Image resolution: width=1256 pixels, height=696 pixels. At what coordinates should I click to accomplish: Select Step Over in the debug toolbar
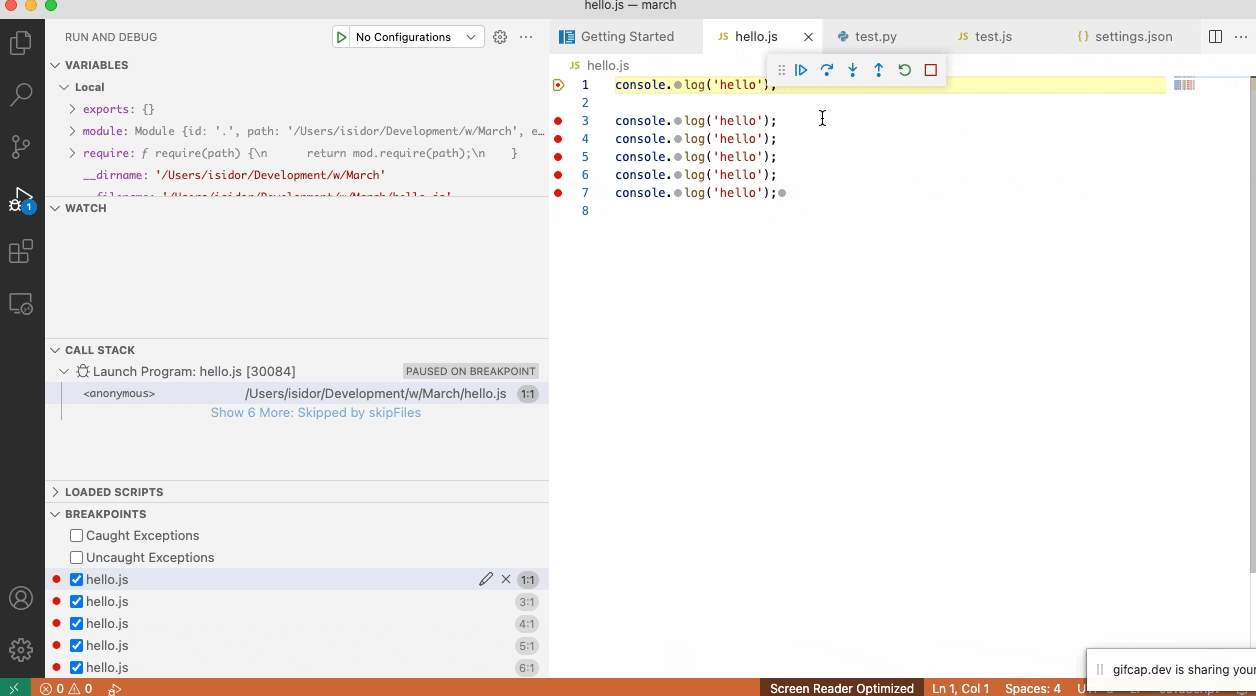coord(826,69)
